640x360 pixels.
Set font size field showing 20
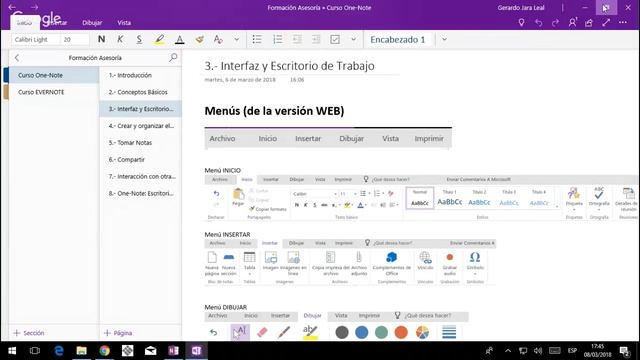pyautogui.click(x=75, y=40)
